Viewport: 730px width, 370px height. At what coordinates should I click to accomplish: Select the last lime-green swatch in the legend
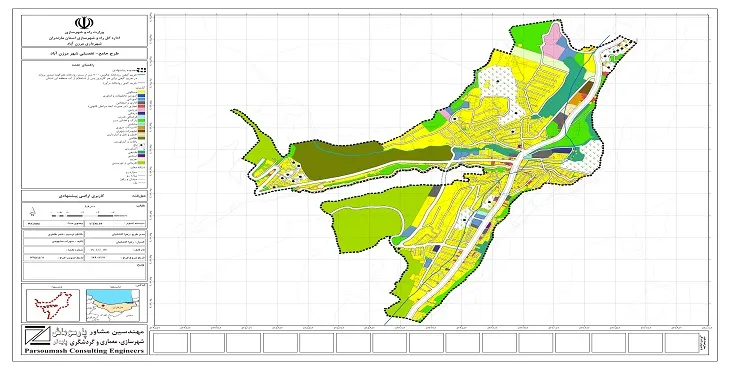click(x=141, y=162)
